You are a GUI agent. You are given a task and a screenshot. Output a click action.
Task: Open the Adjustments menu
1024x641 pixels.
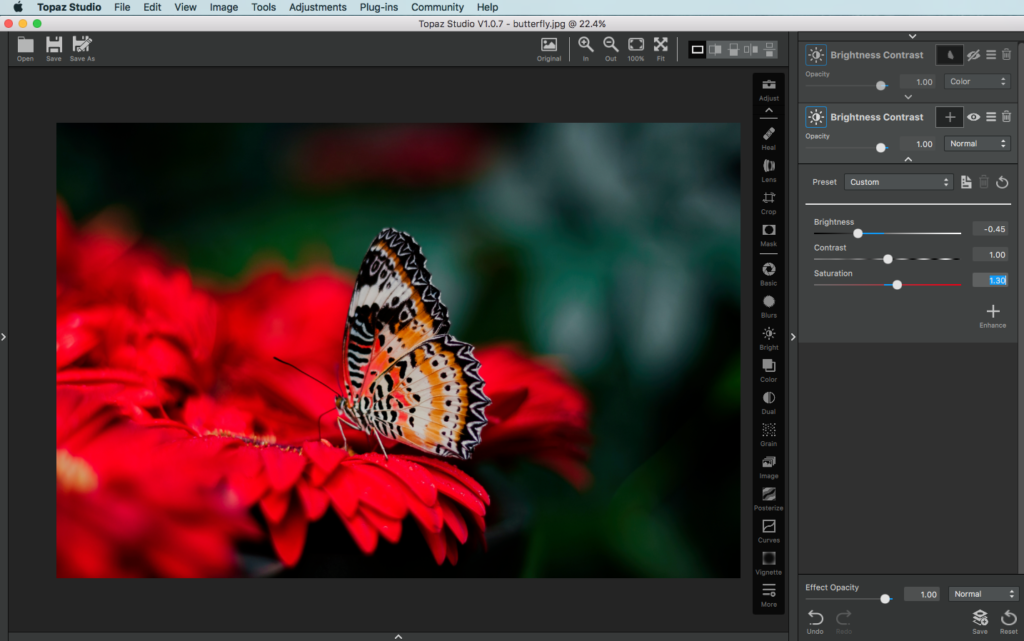317,7
